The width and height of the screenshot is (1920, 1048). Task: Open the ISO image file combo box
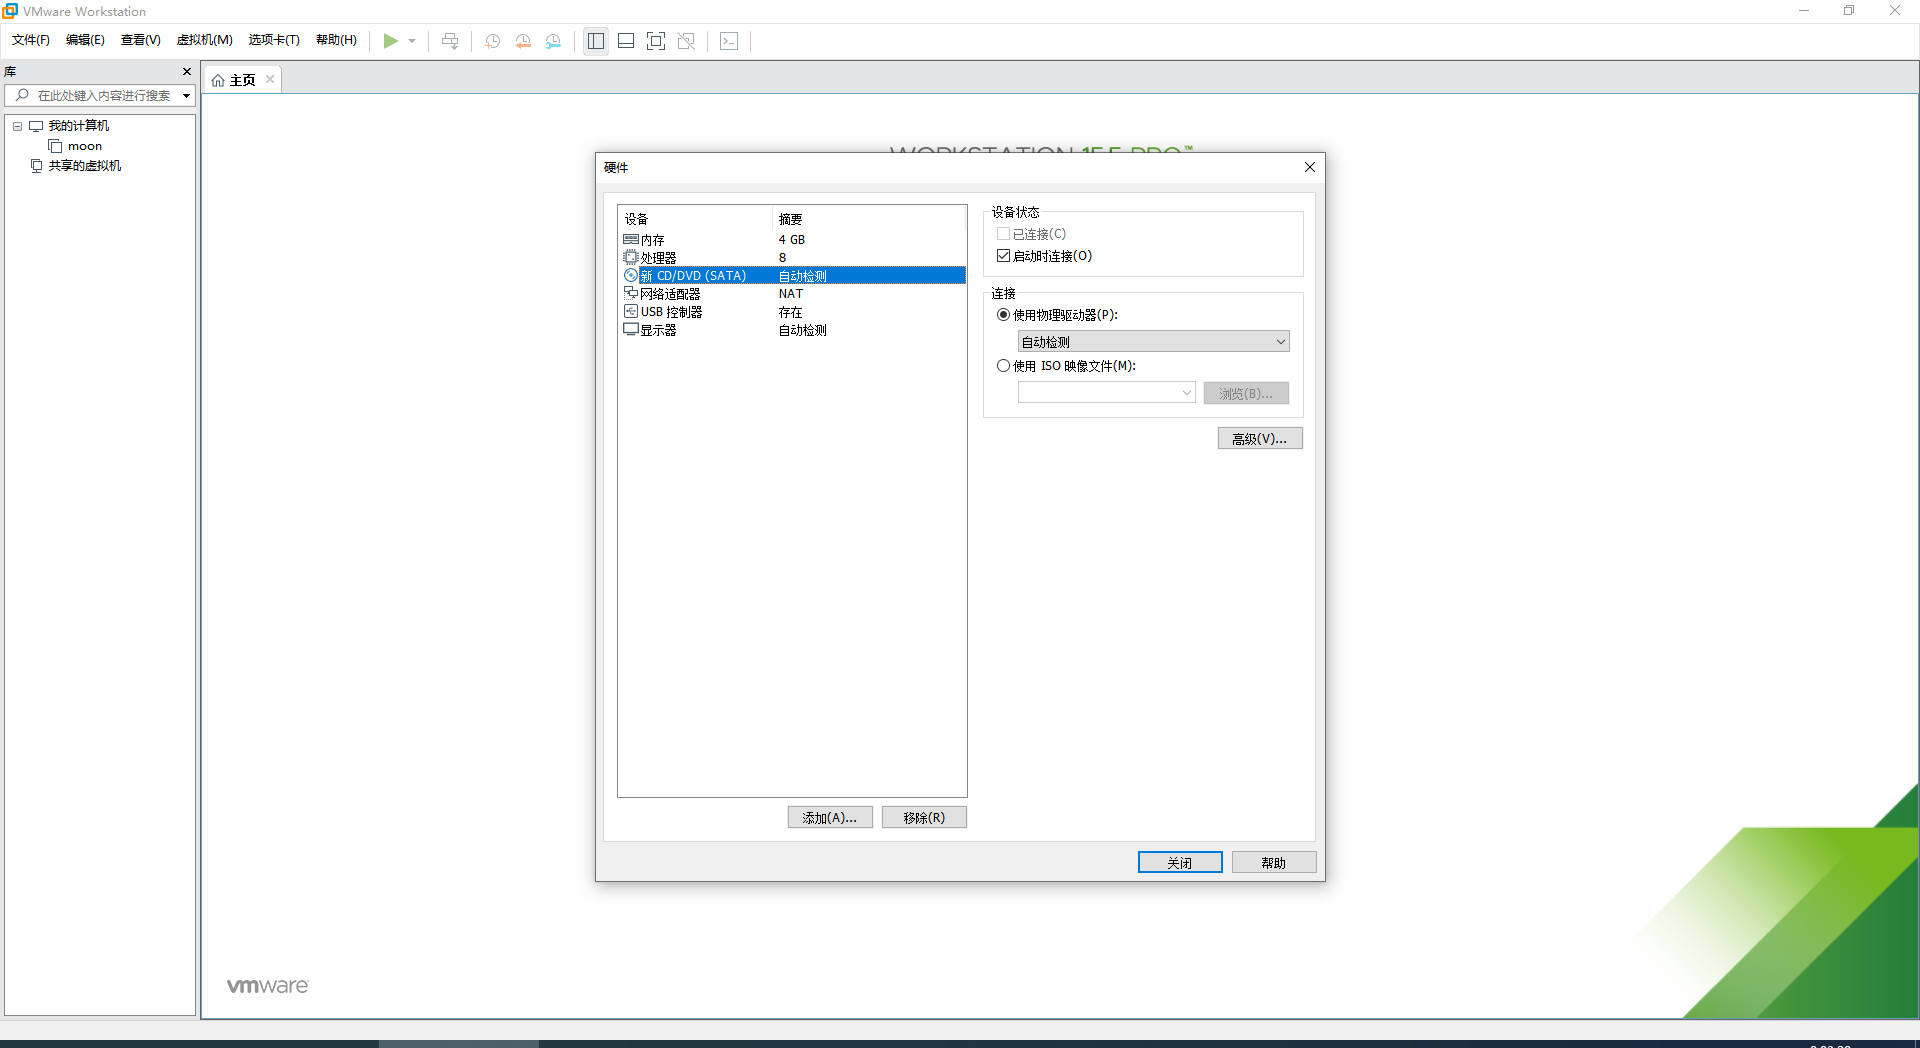coord(1106,393)
